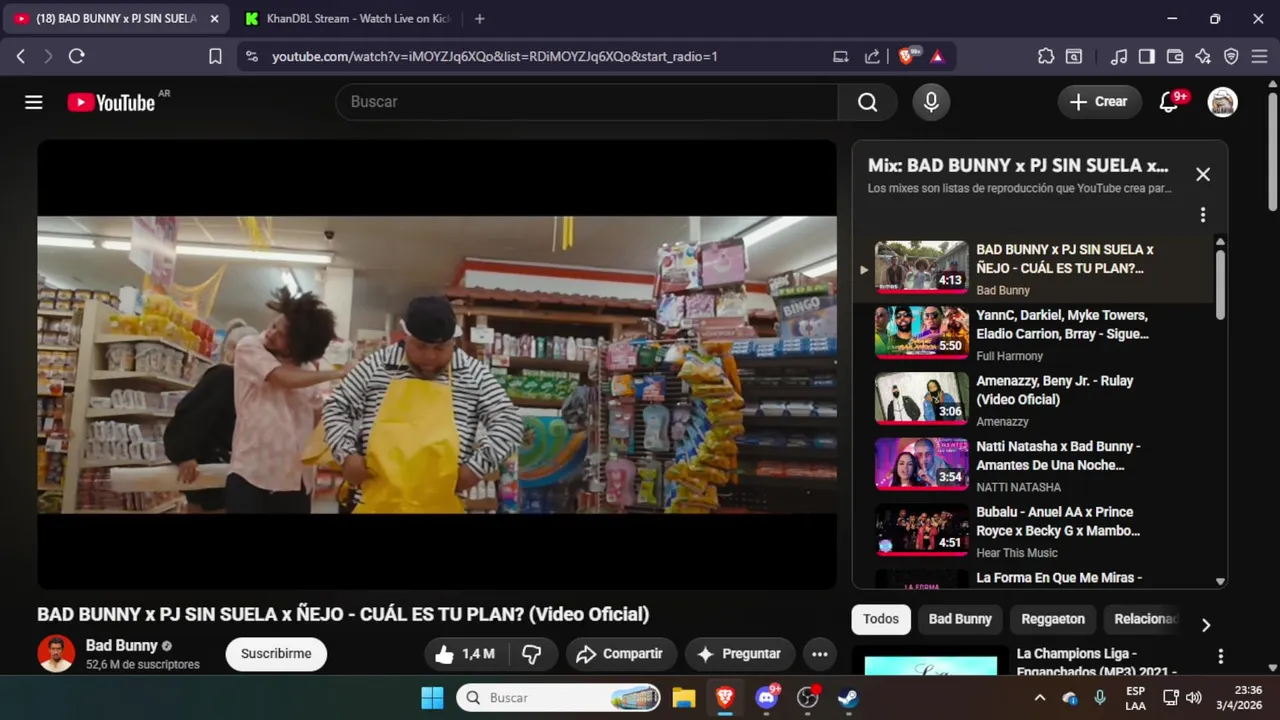Reload the current page

(76, 56)
